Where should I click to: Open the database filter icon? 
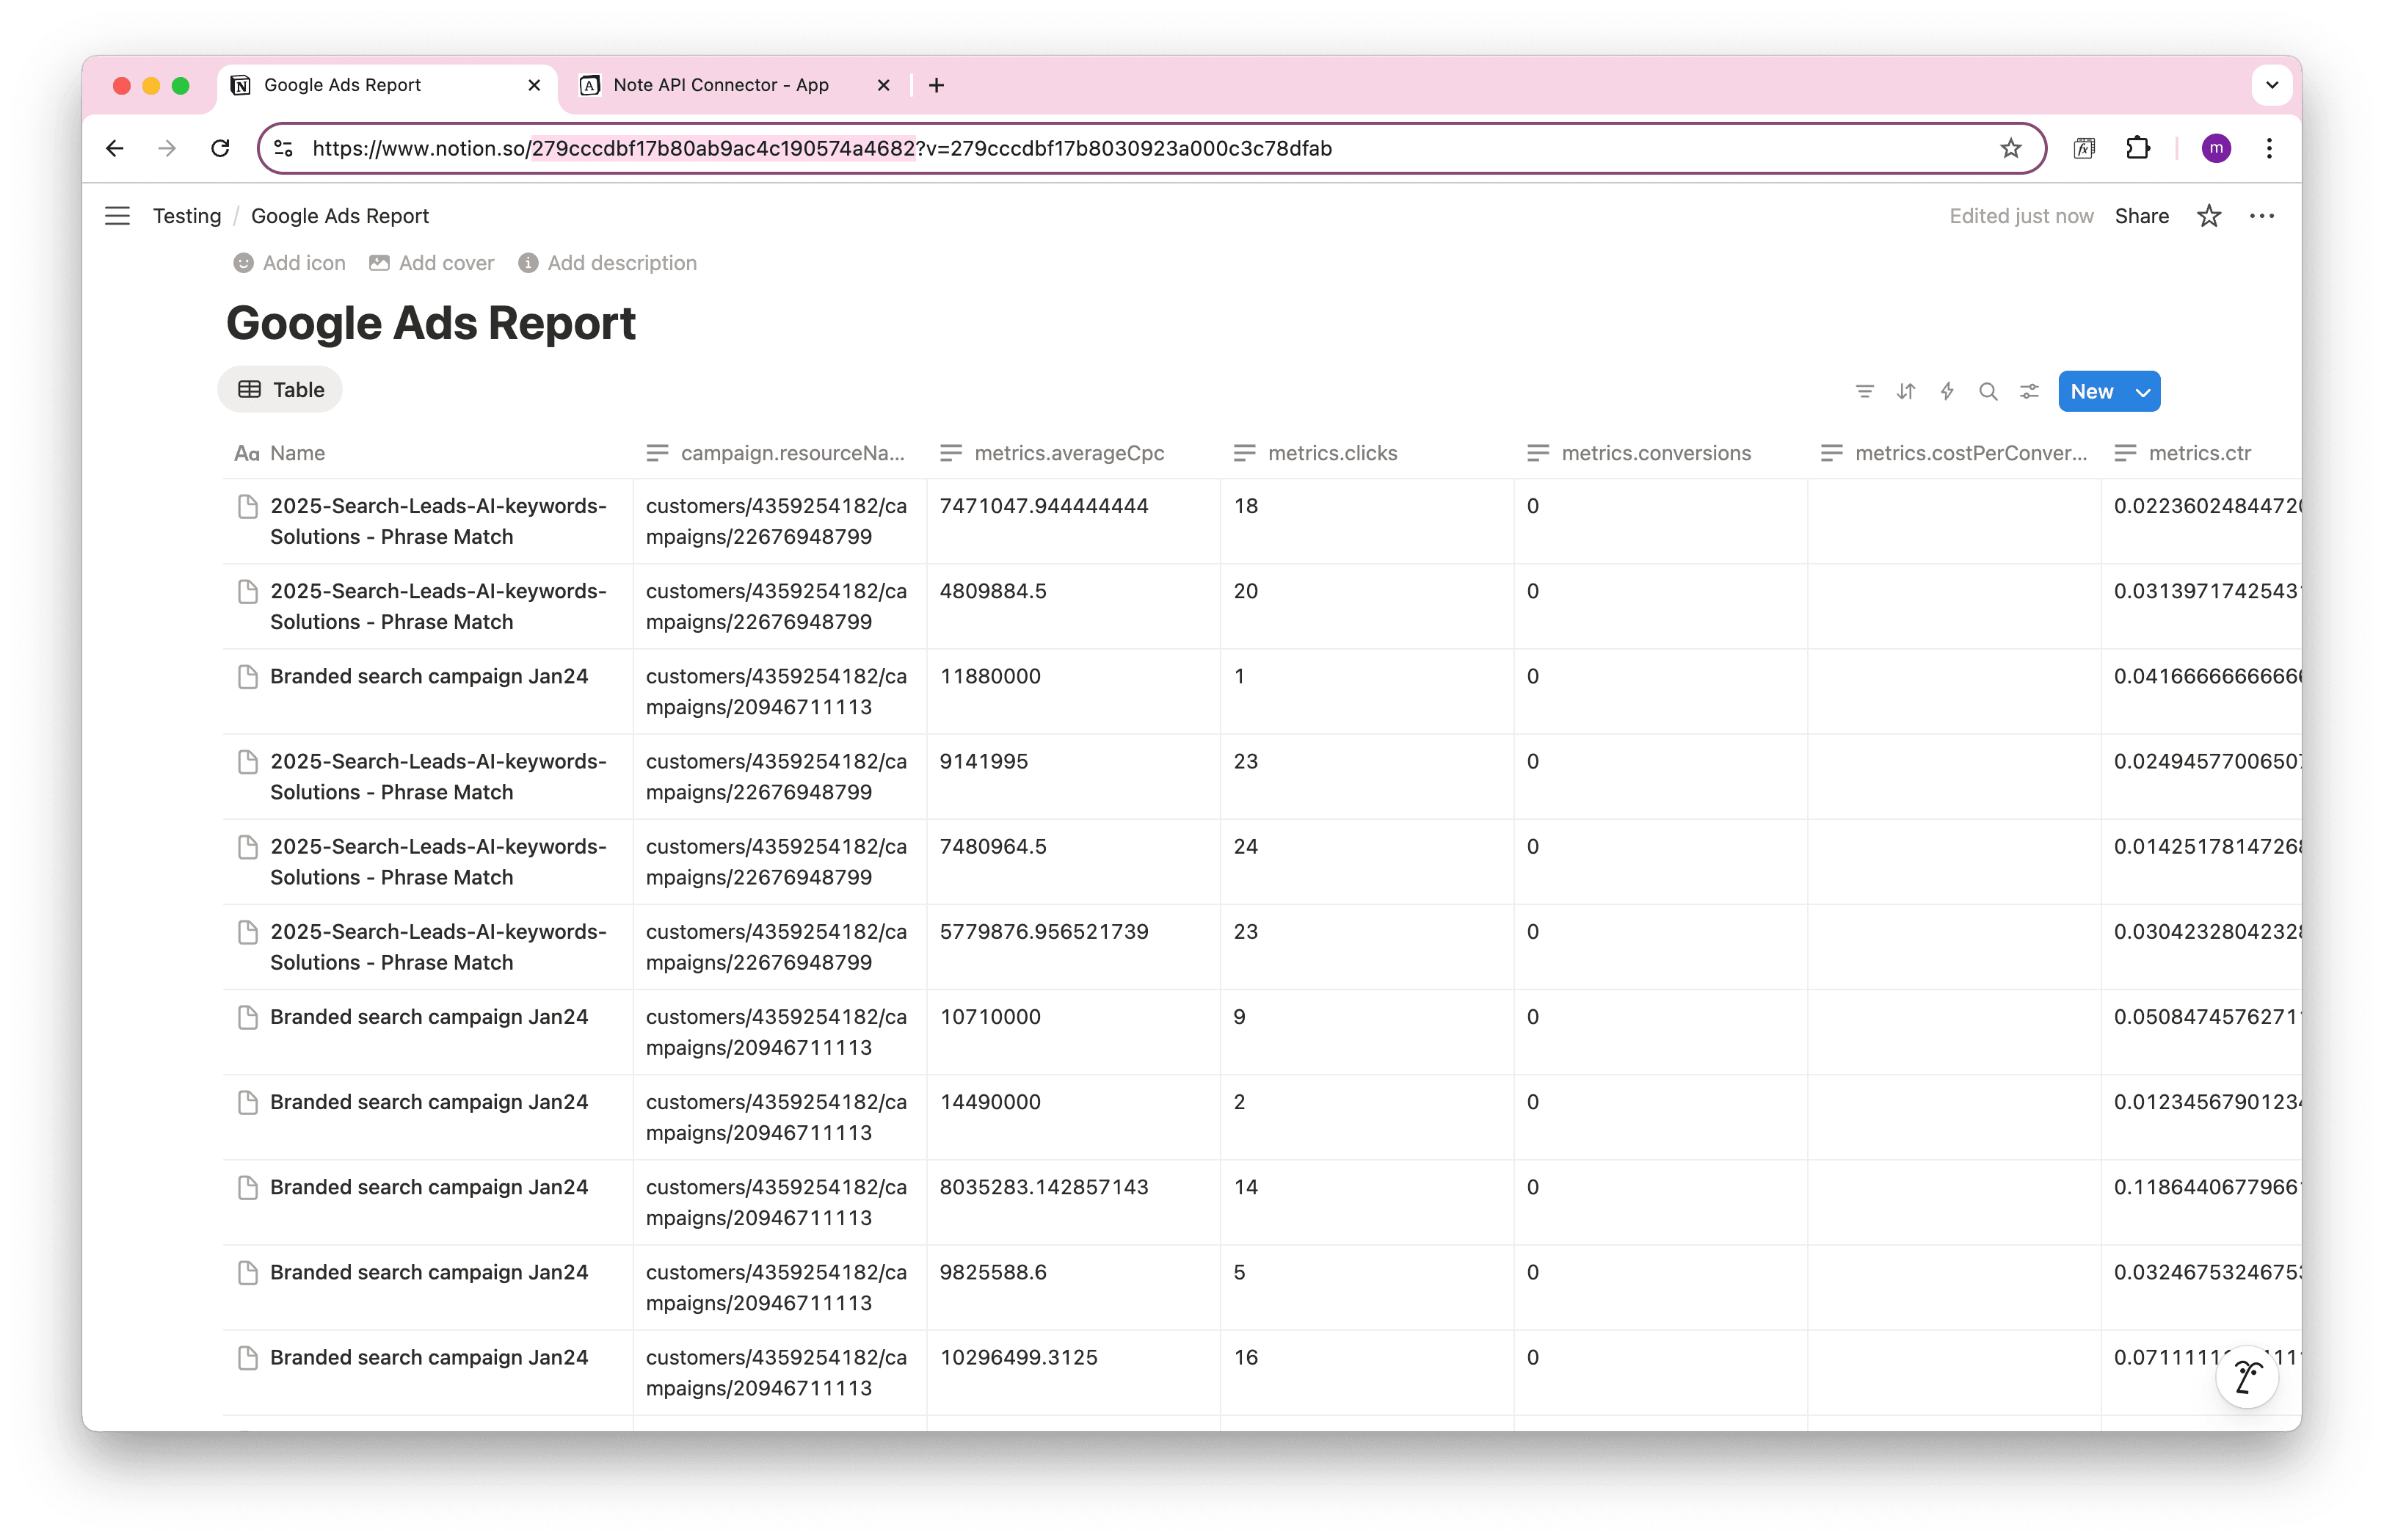[1865, 391]
